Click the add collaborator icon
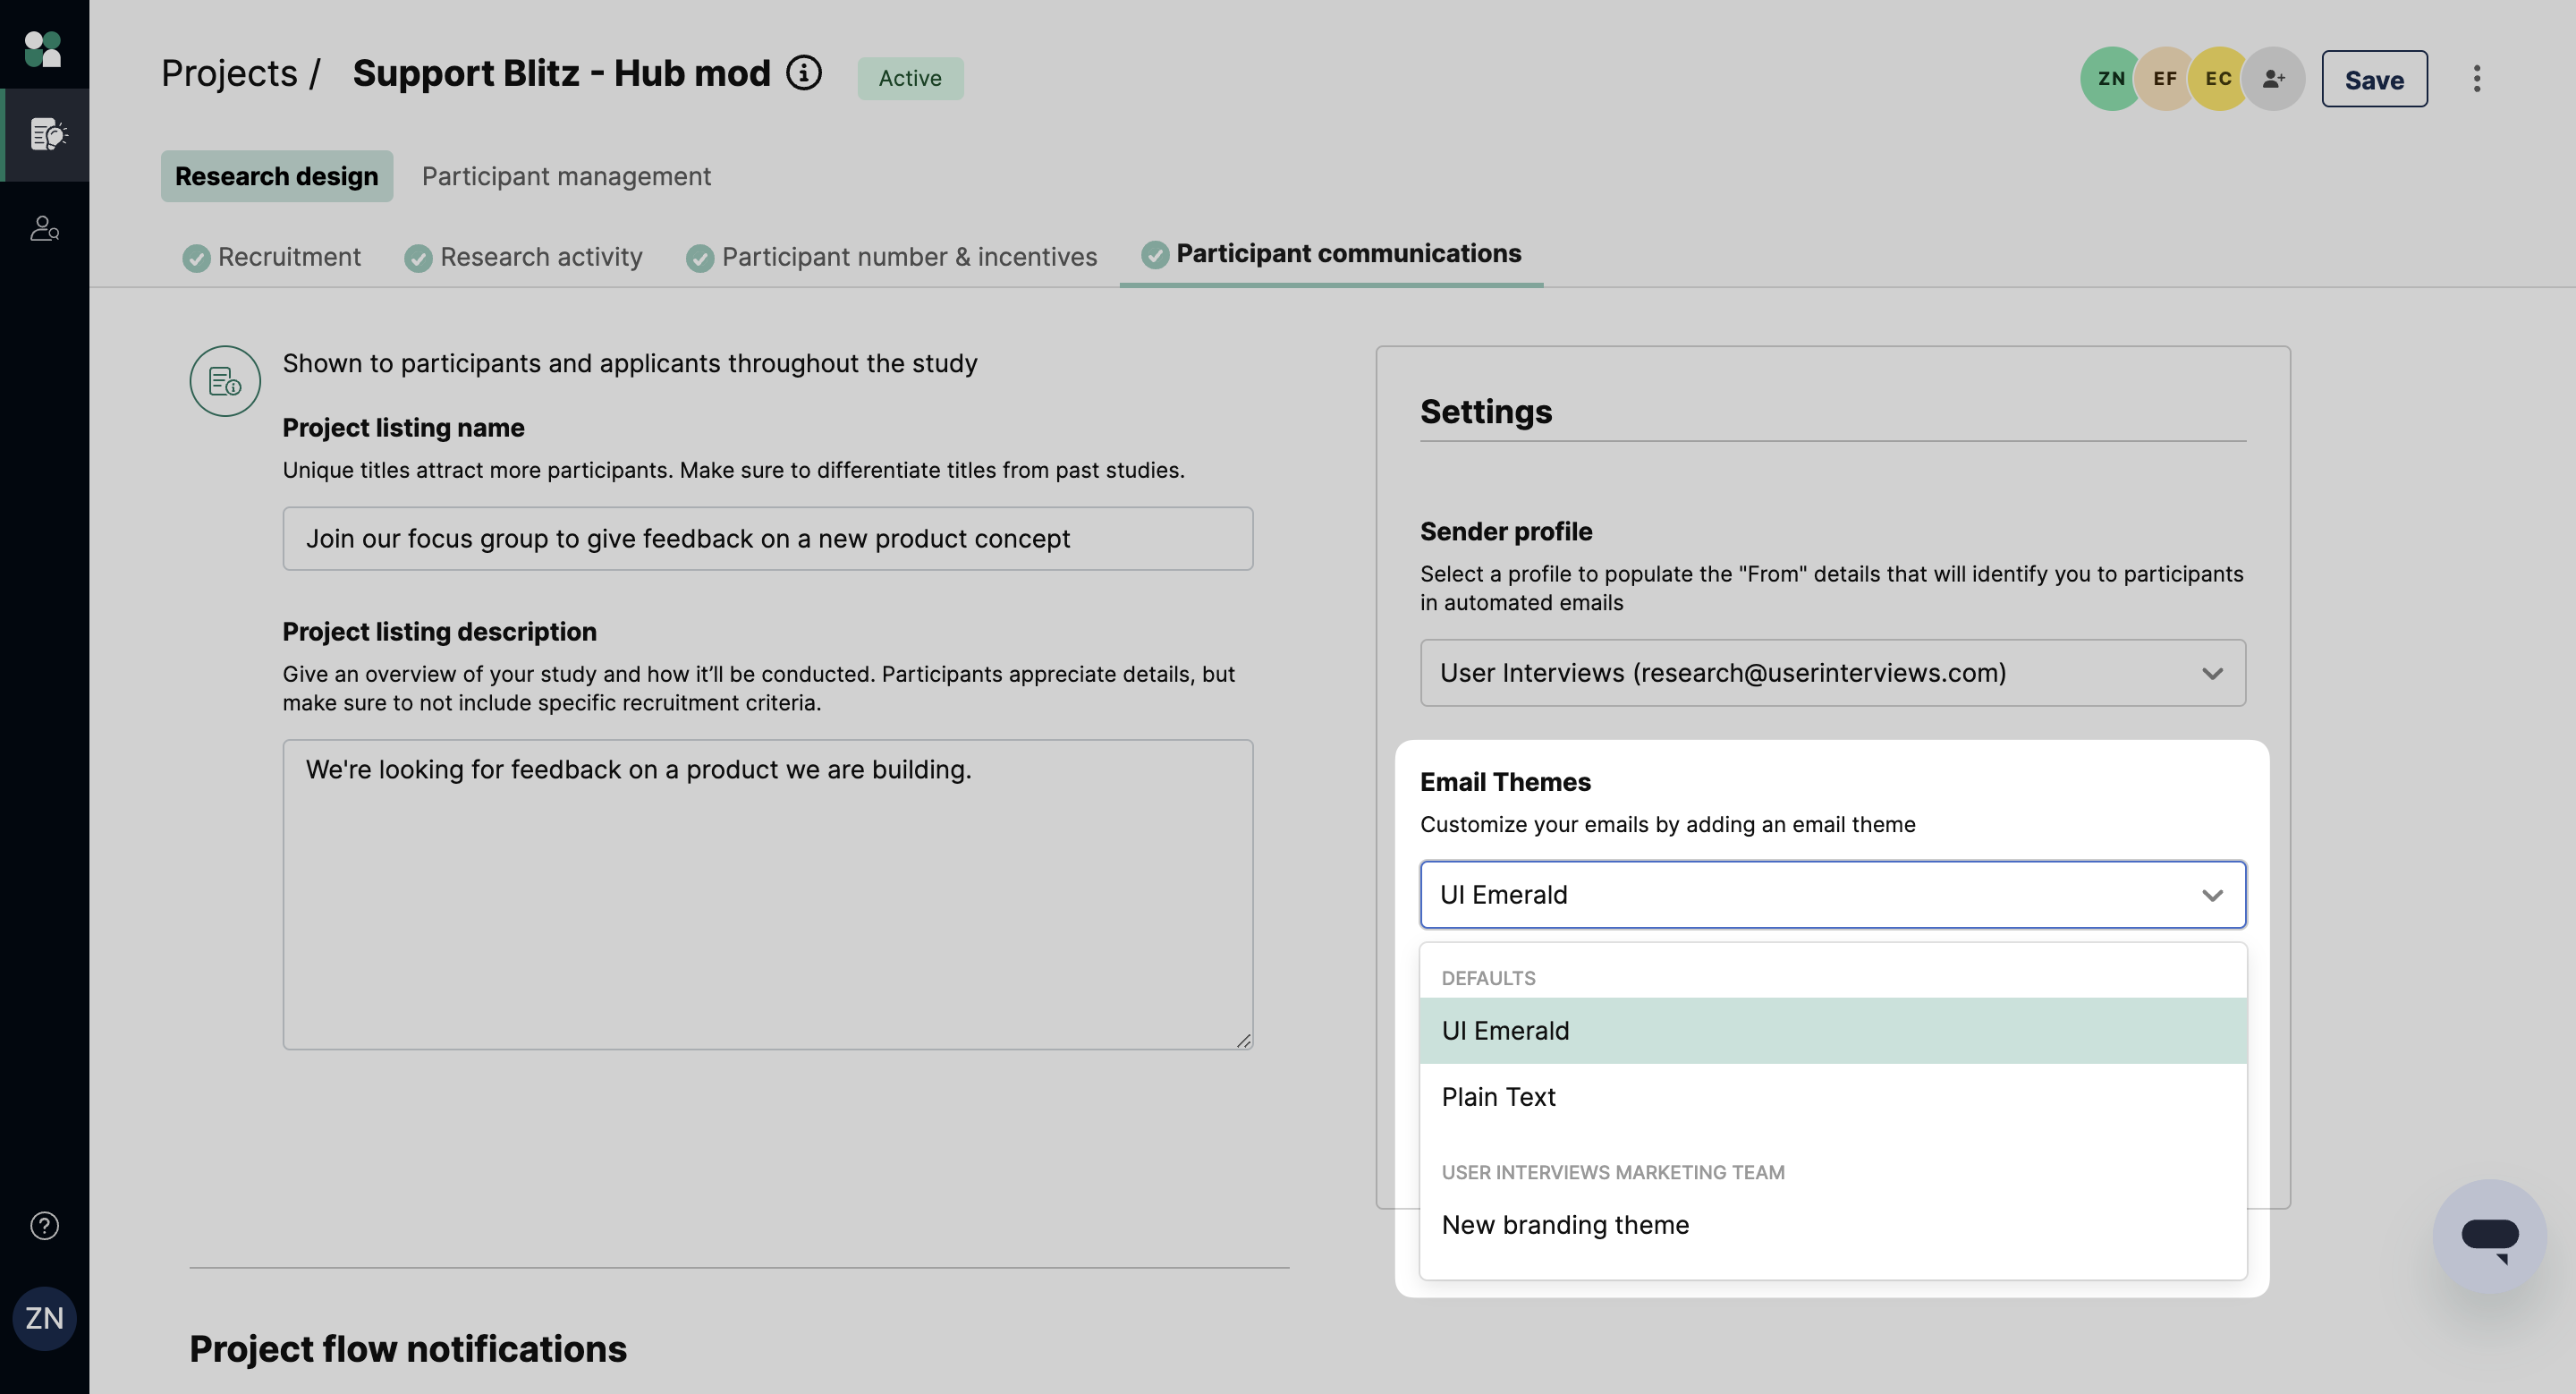 pyautogui.click(x=2272, y=79)
